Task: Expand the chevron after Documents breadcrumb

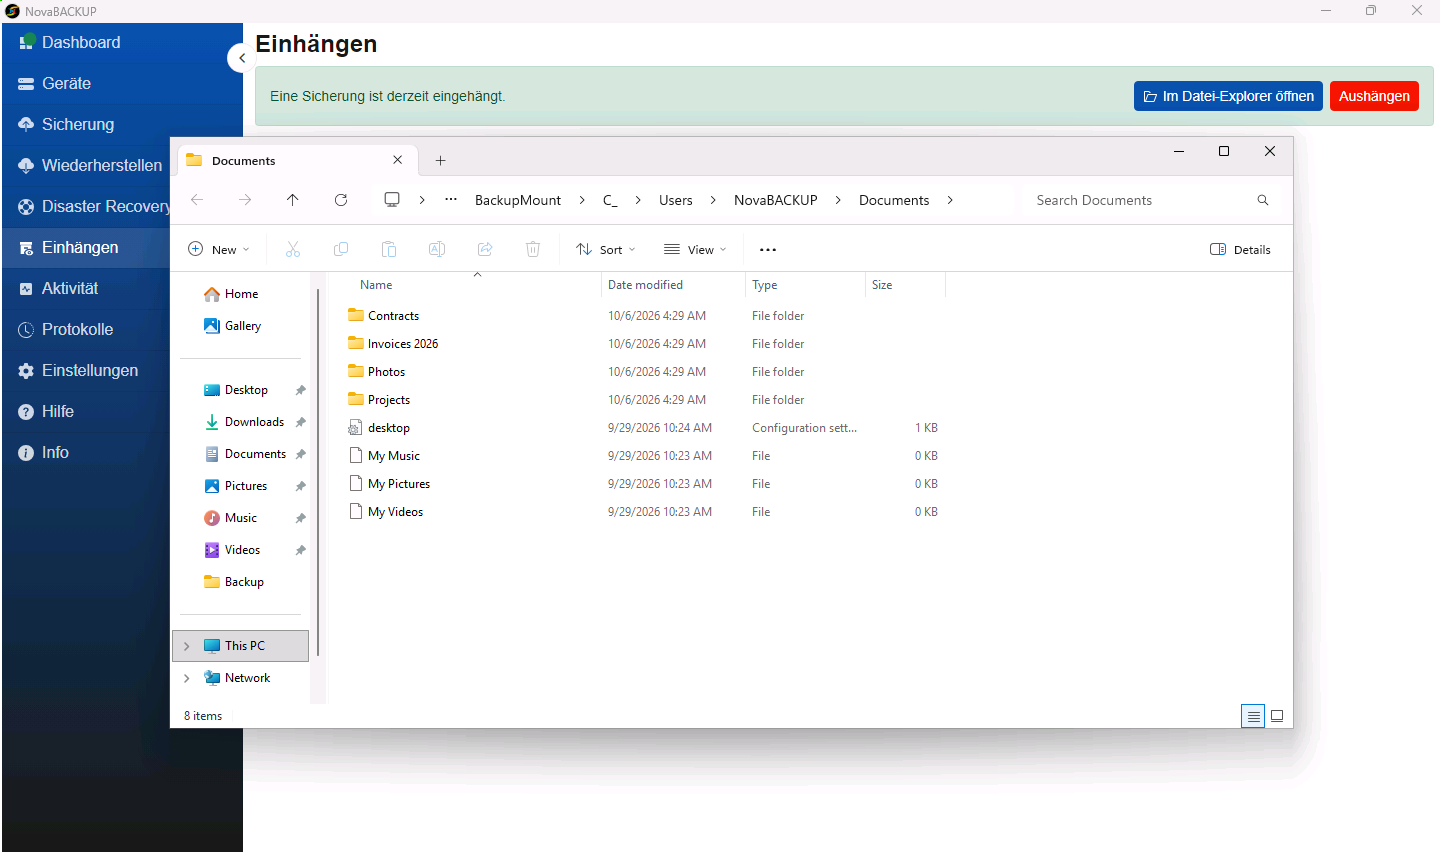Action: point(950,200)
